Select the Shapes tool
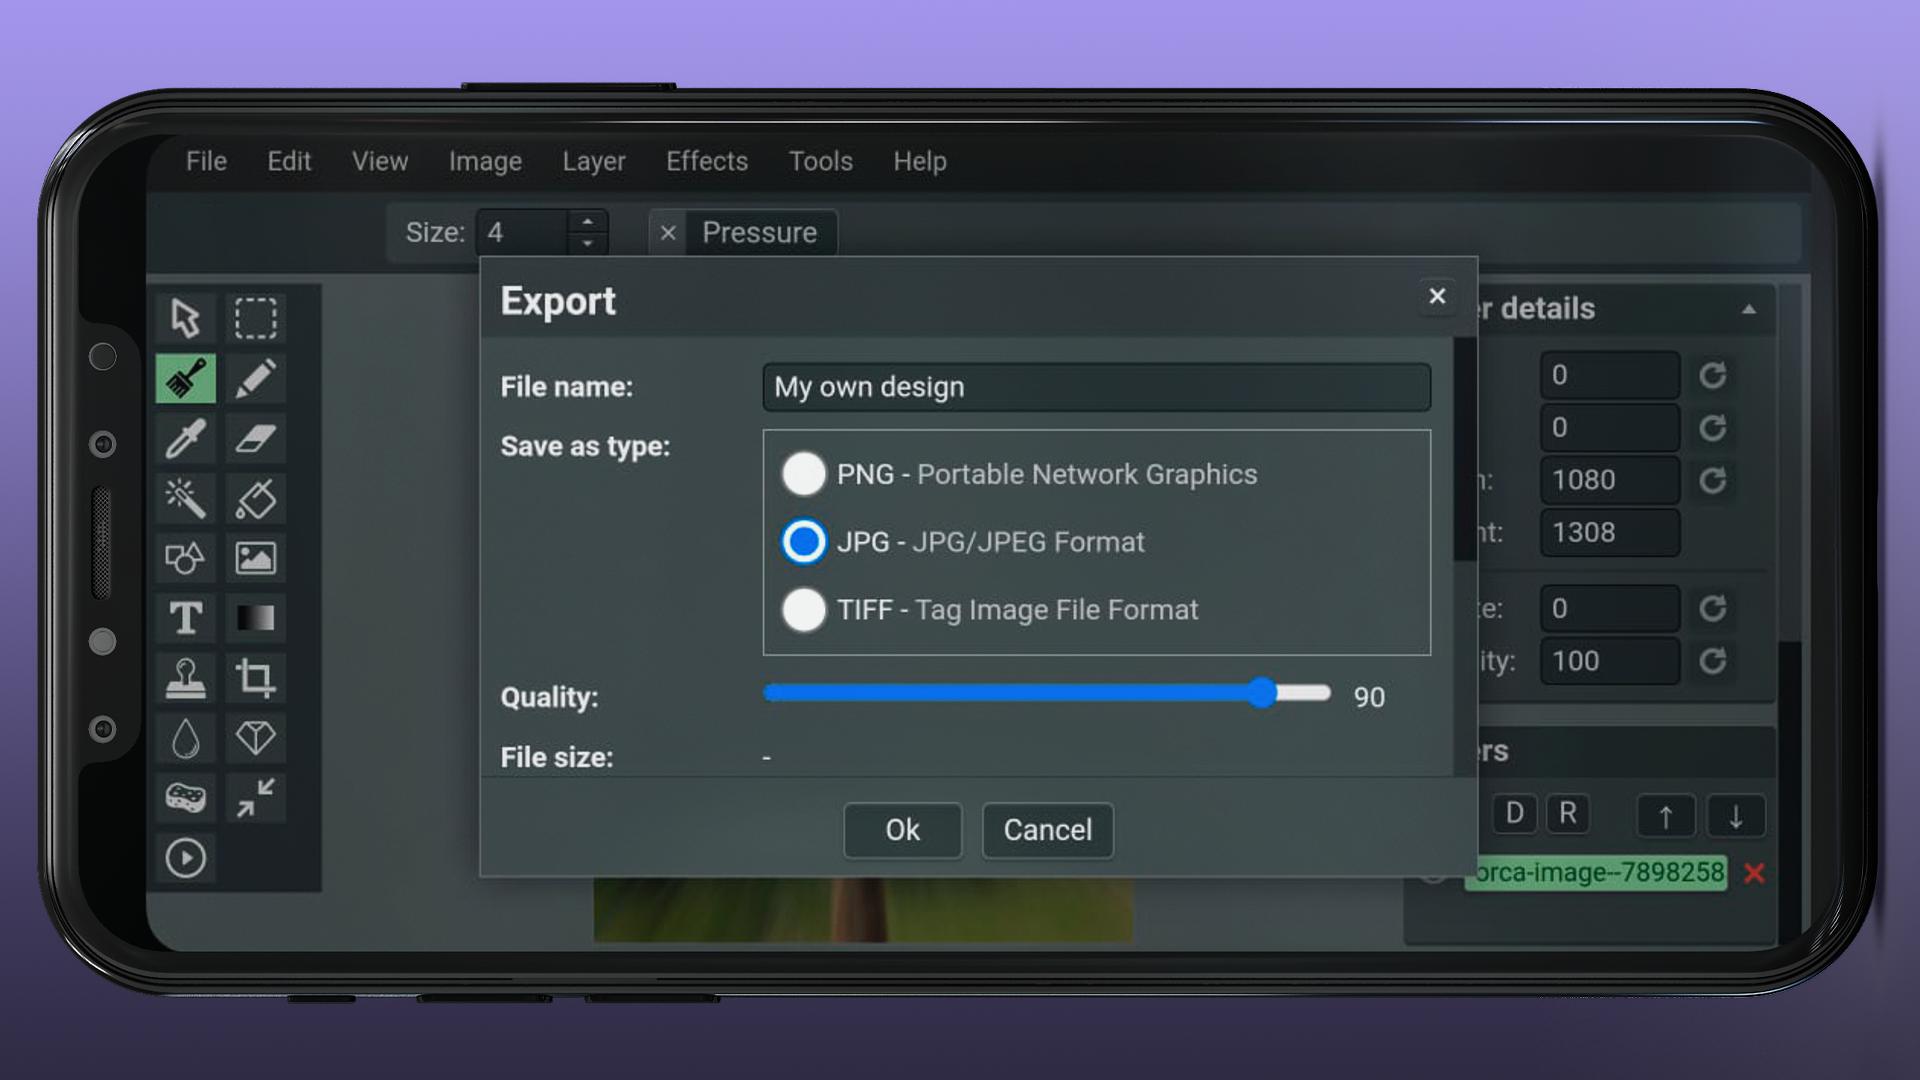The image size is (1920, 1080). pyautogui.click(x=186, y=558)
